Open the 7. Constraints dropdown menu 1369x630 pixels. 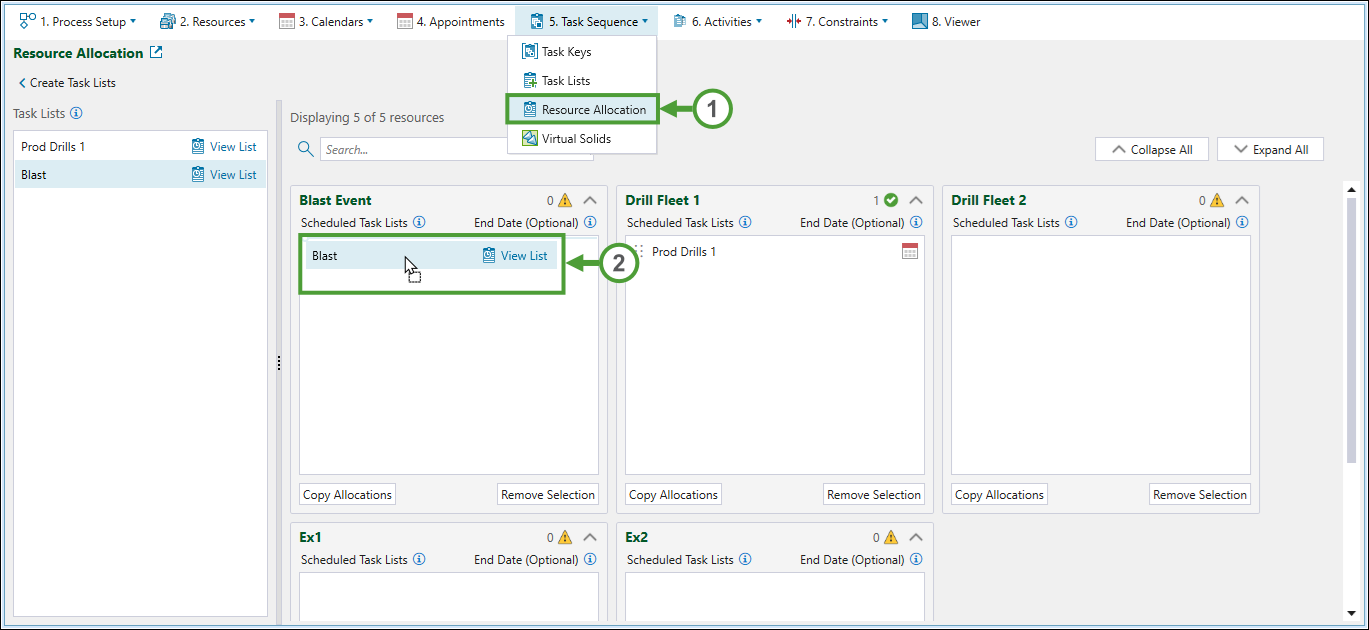point(837,21)
